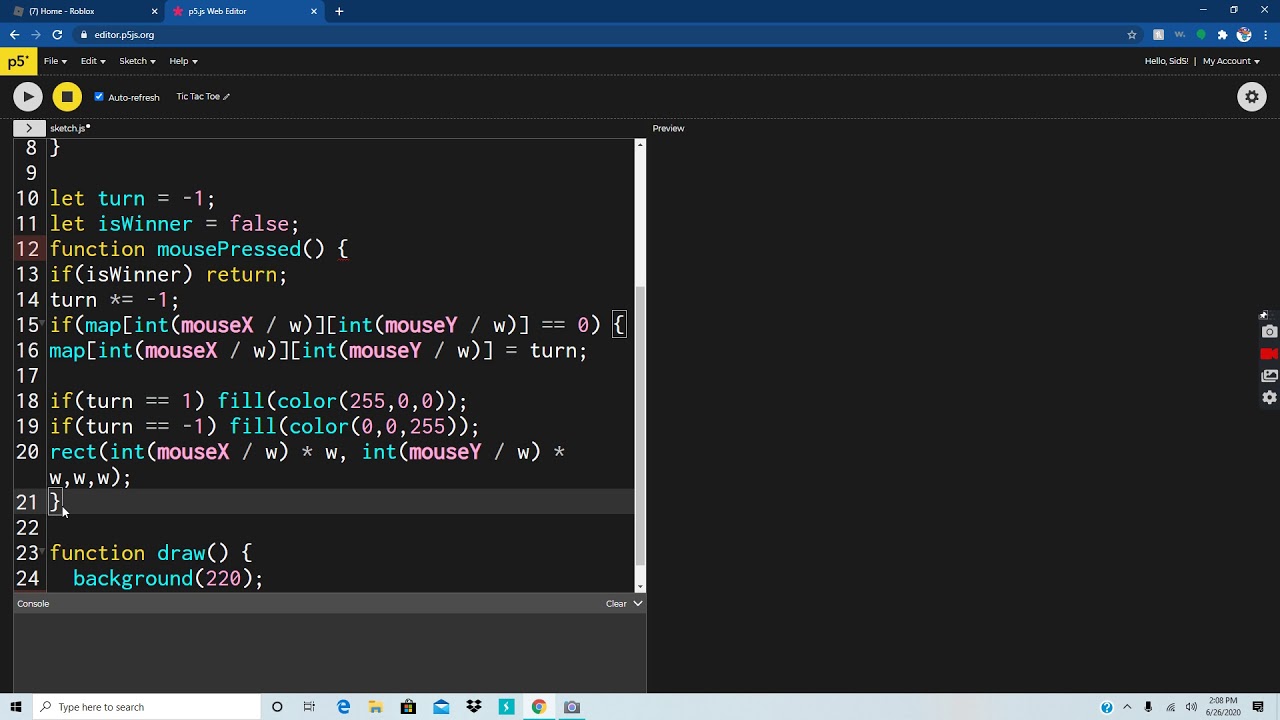Viewport: 1280px width, 720px height.
Task: Start recording with red video icon
Action: click(1269, 354)
